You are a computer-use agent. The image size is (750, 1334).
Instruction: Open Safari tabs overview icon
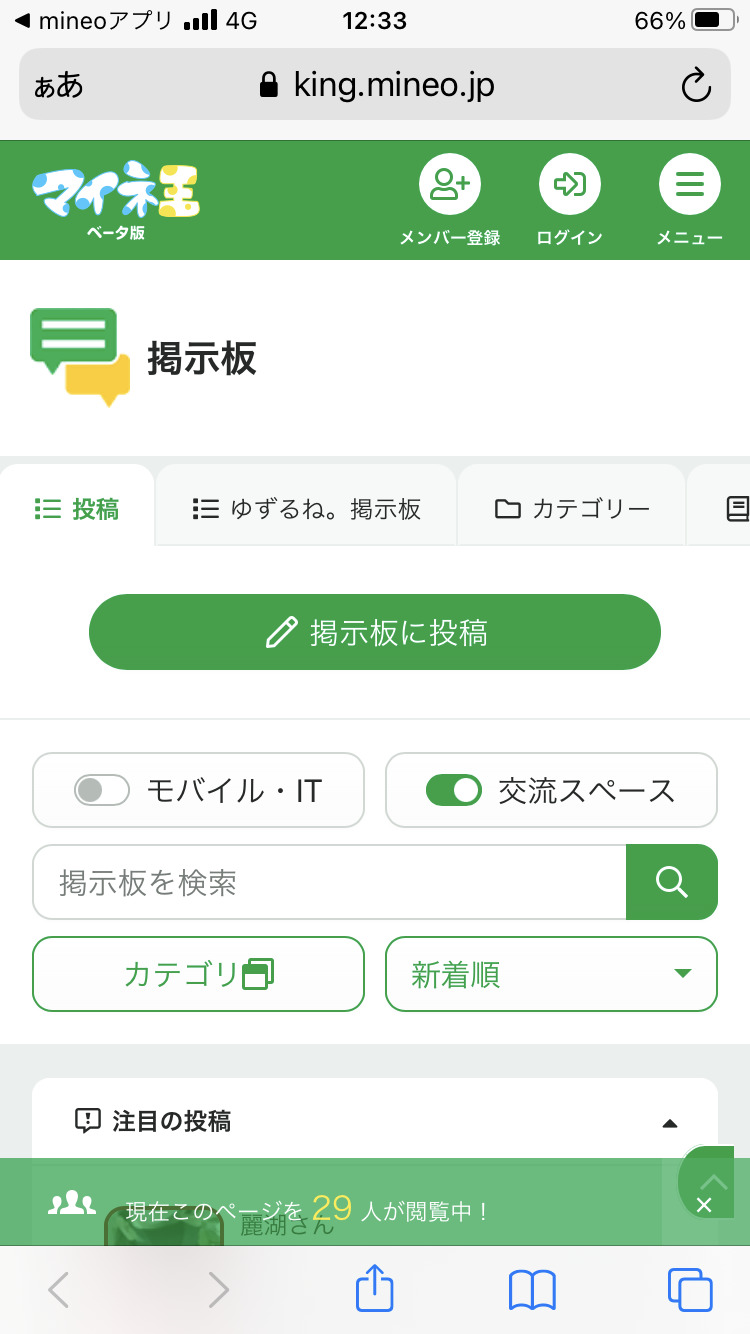pos(689,1289)
